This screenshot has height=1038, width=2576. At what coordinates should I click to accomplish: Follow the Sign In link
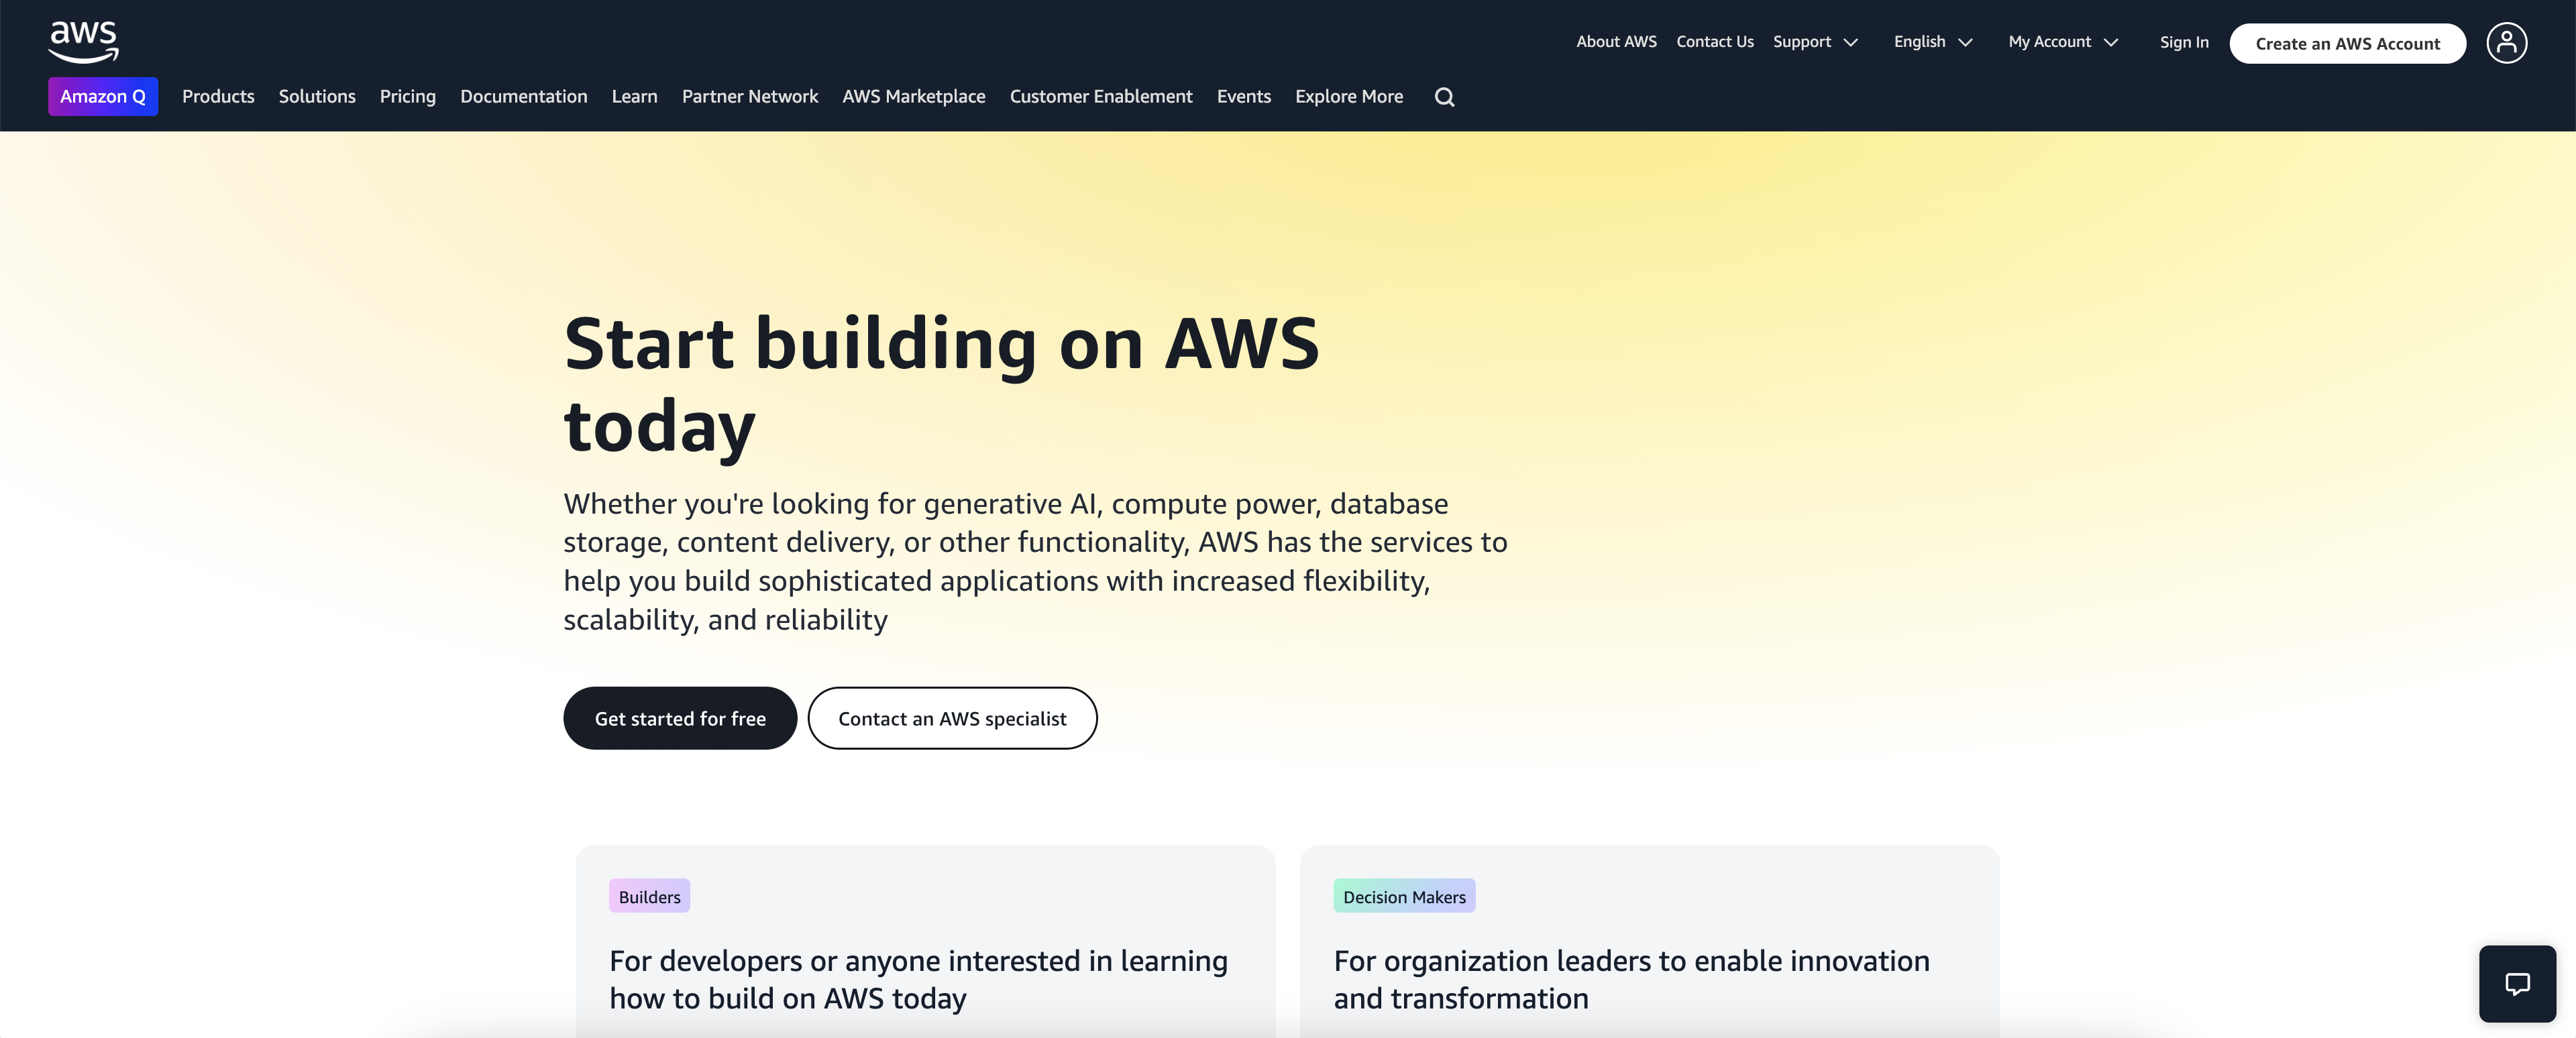click(2184, 42)
